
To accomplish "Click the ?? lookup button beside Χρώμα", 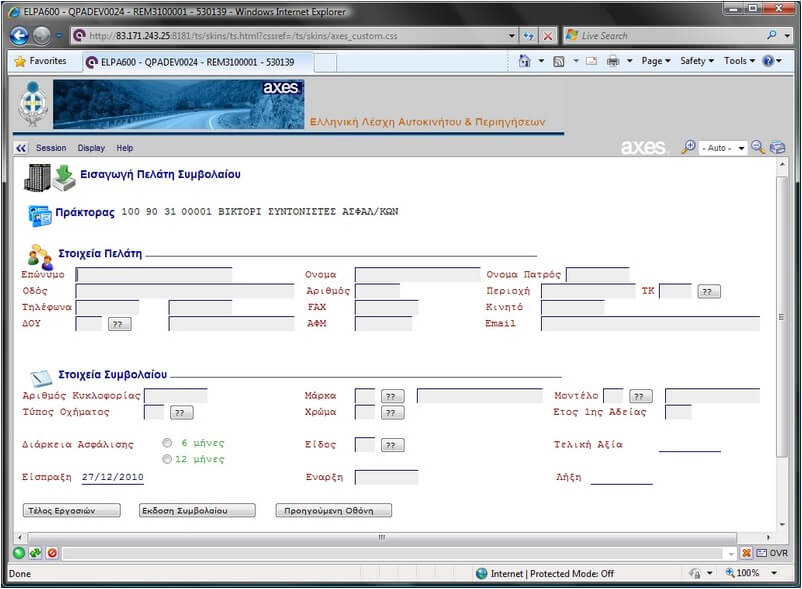I will point(392,413).
